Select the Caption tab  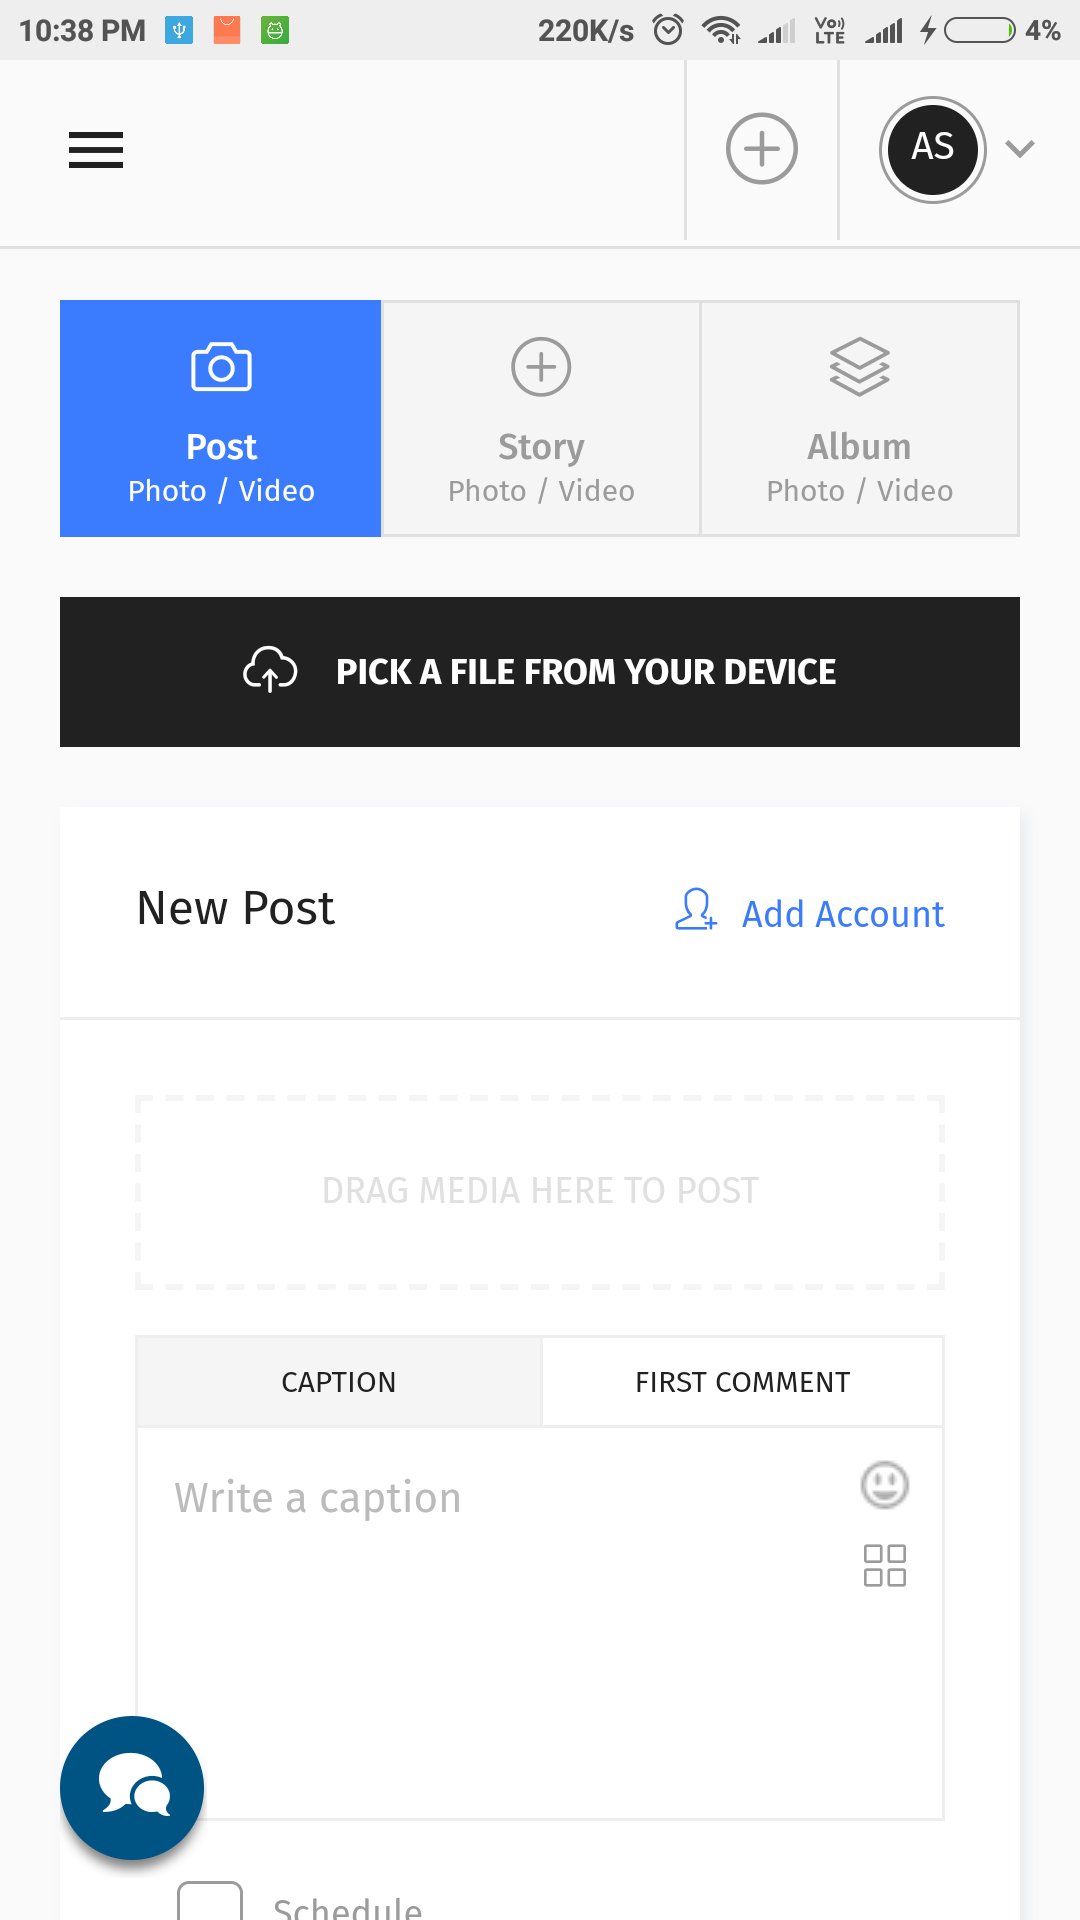click(x=338, y=1382)
